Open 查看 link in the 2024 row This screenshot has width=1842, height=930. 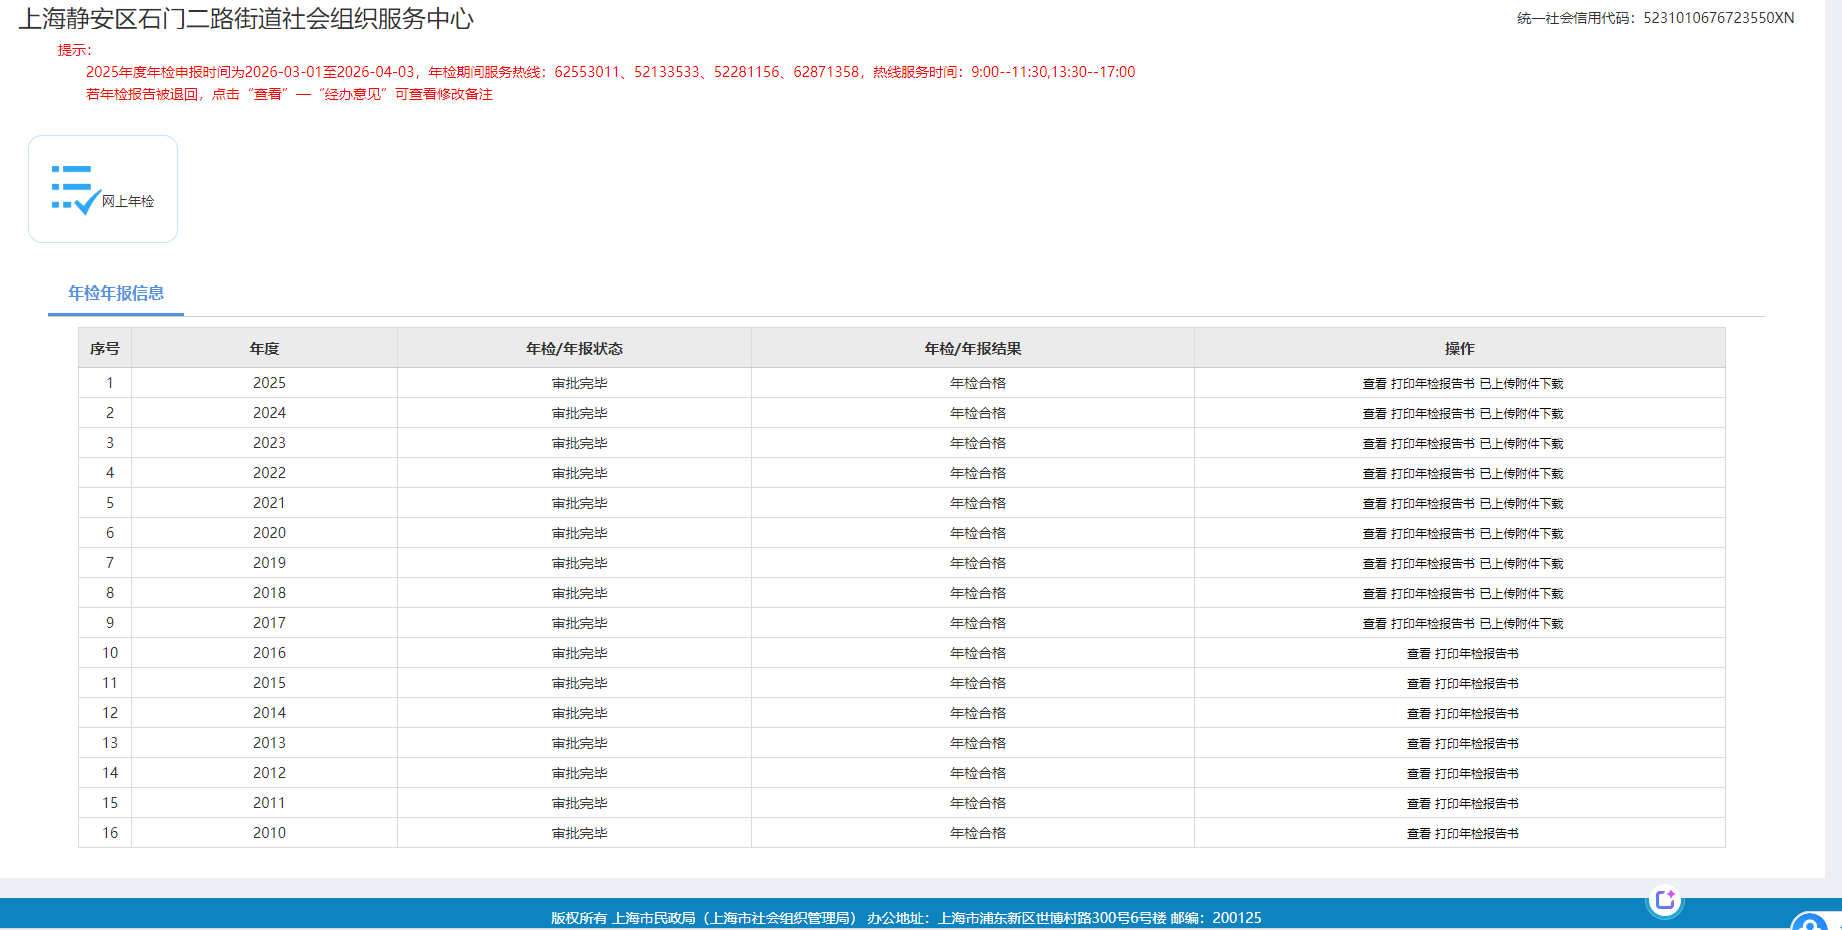click(1374, 414)
